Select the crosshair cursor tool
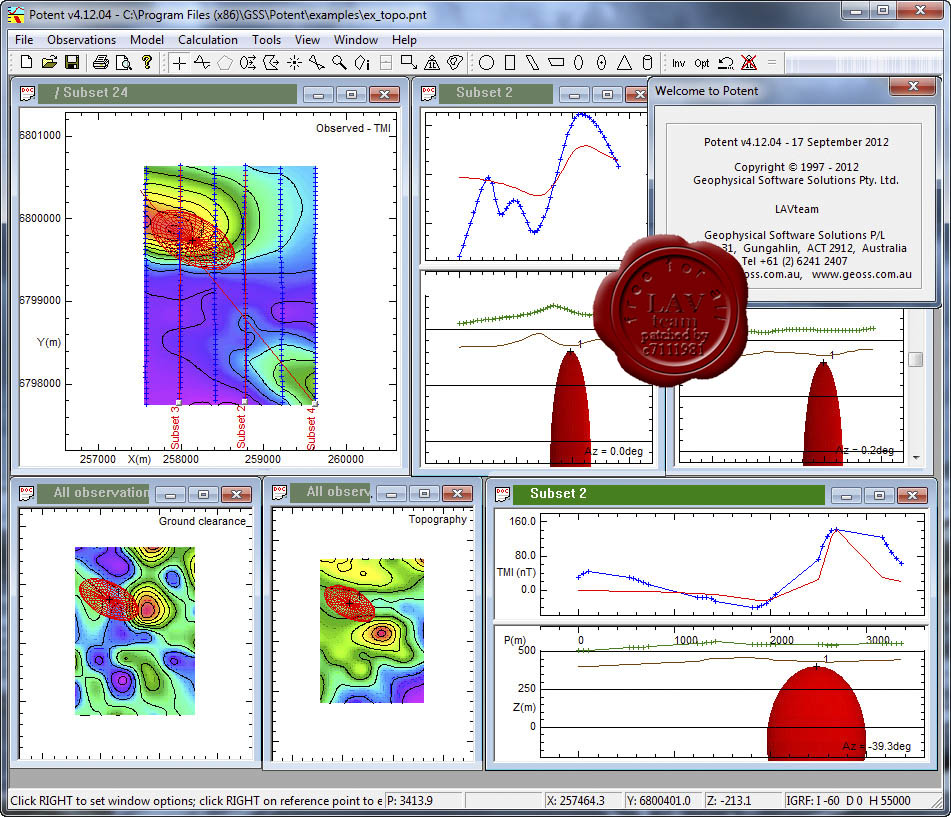 (x=179, y=62)
